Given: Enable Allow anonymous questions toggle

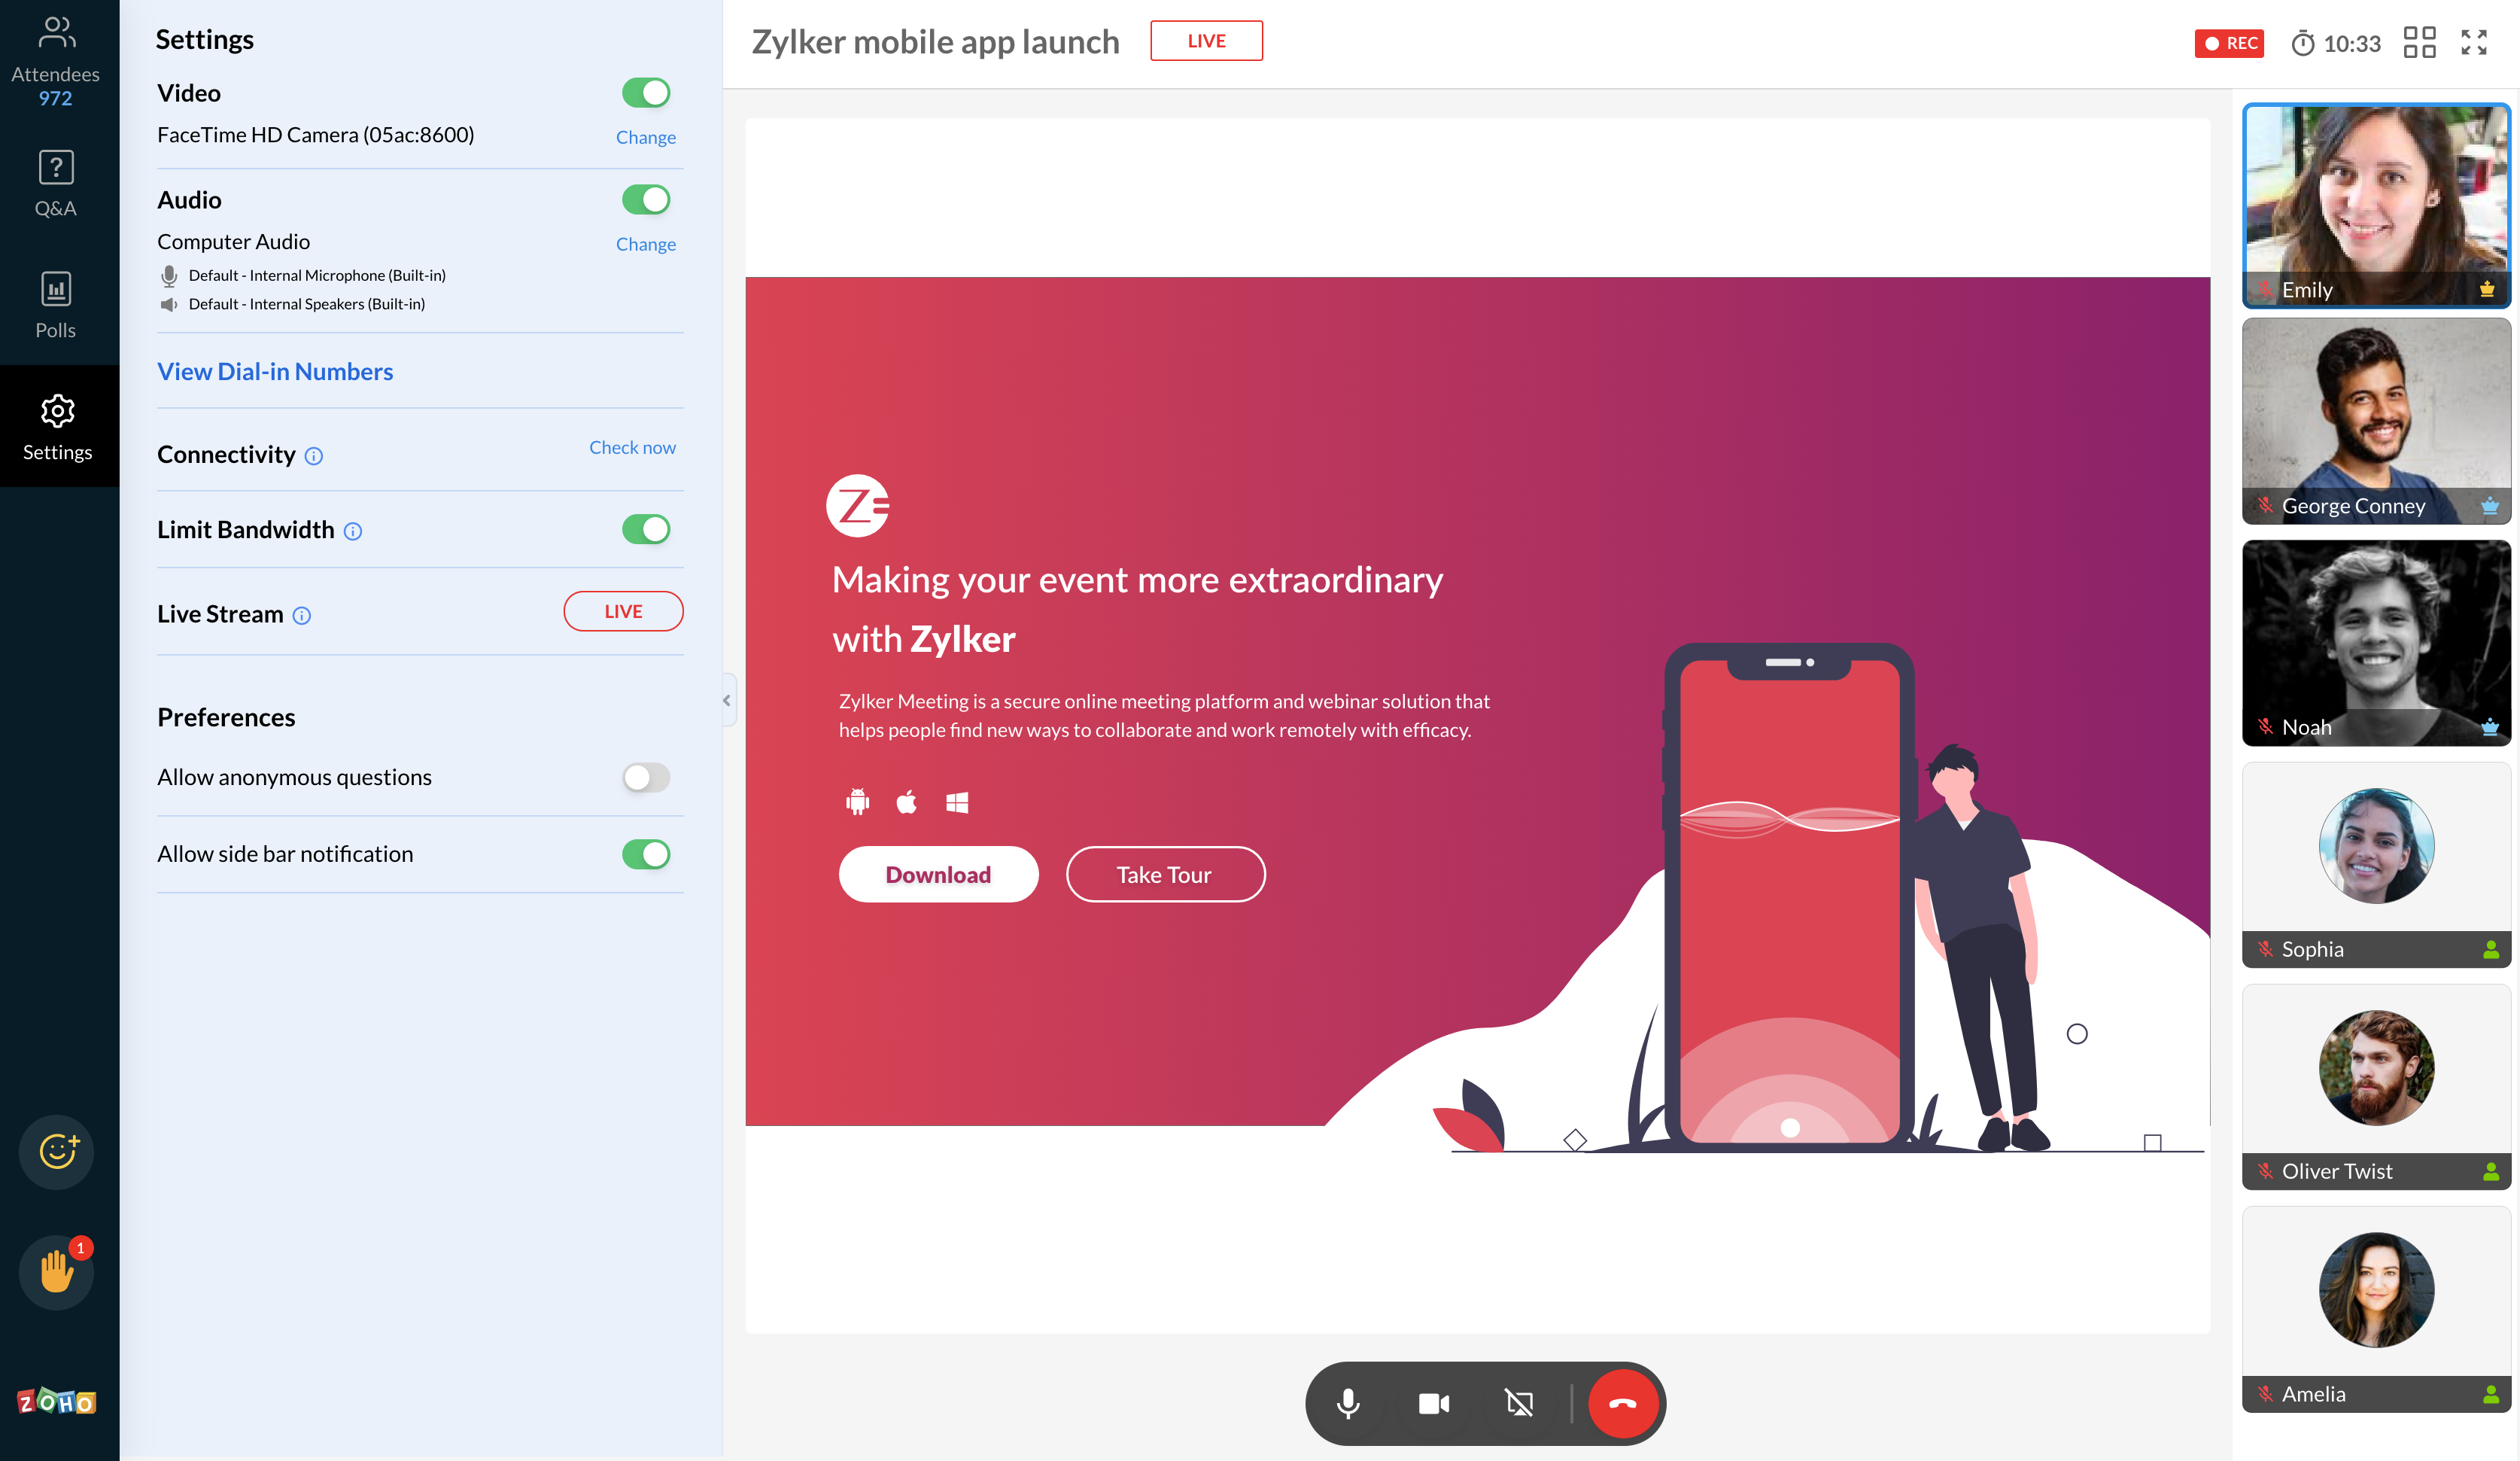Looking at the screenshot, I should [x=646, y=776].
